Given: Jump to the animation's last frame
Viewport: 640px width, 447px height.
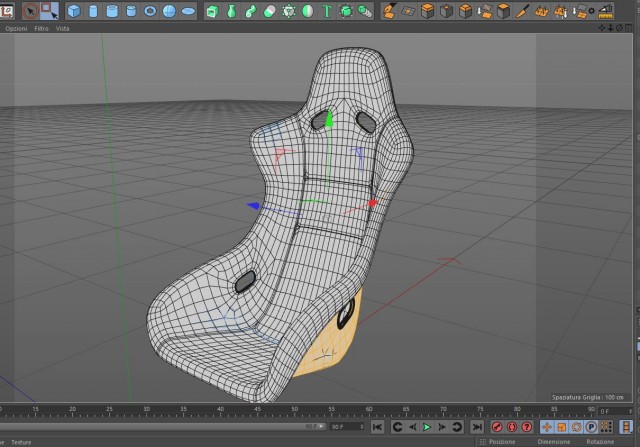Looking at the screenshot, I should click(x=477, y=427).
